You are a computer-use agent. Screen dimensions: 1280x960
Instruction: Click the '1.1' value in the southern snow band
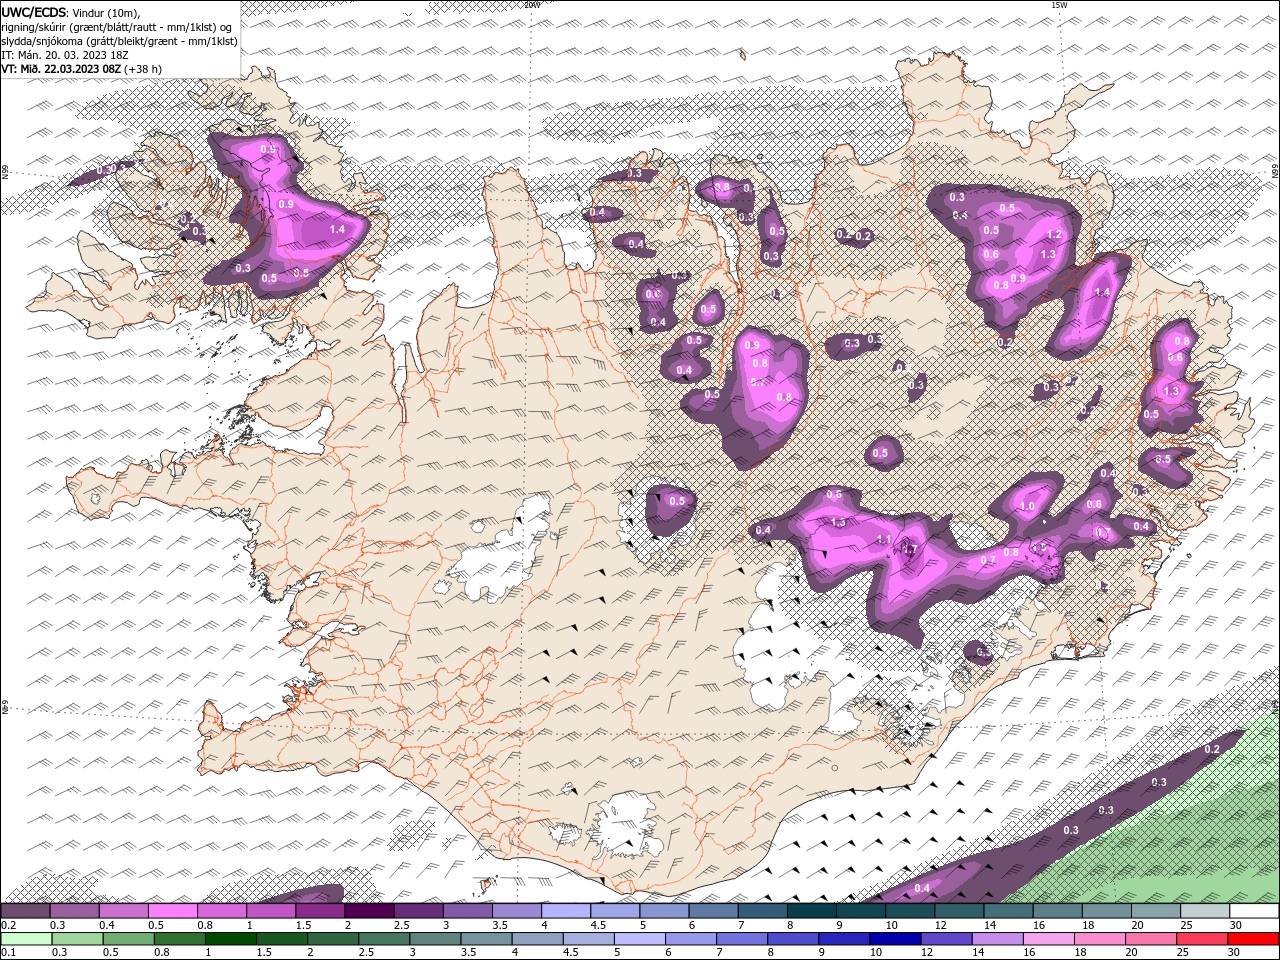click(x=884, y=540)
